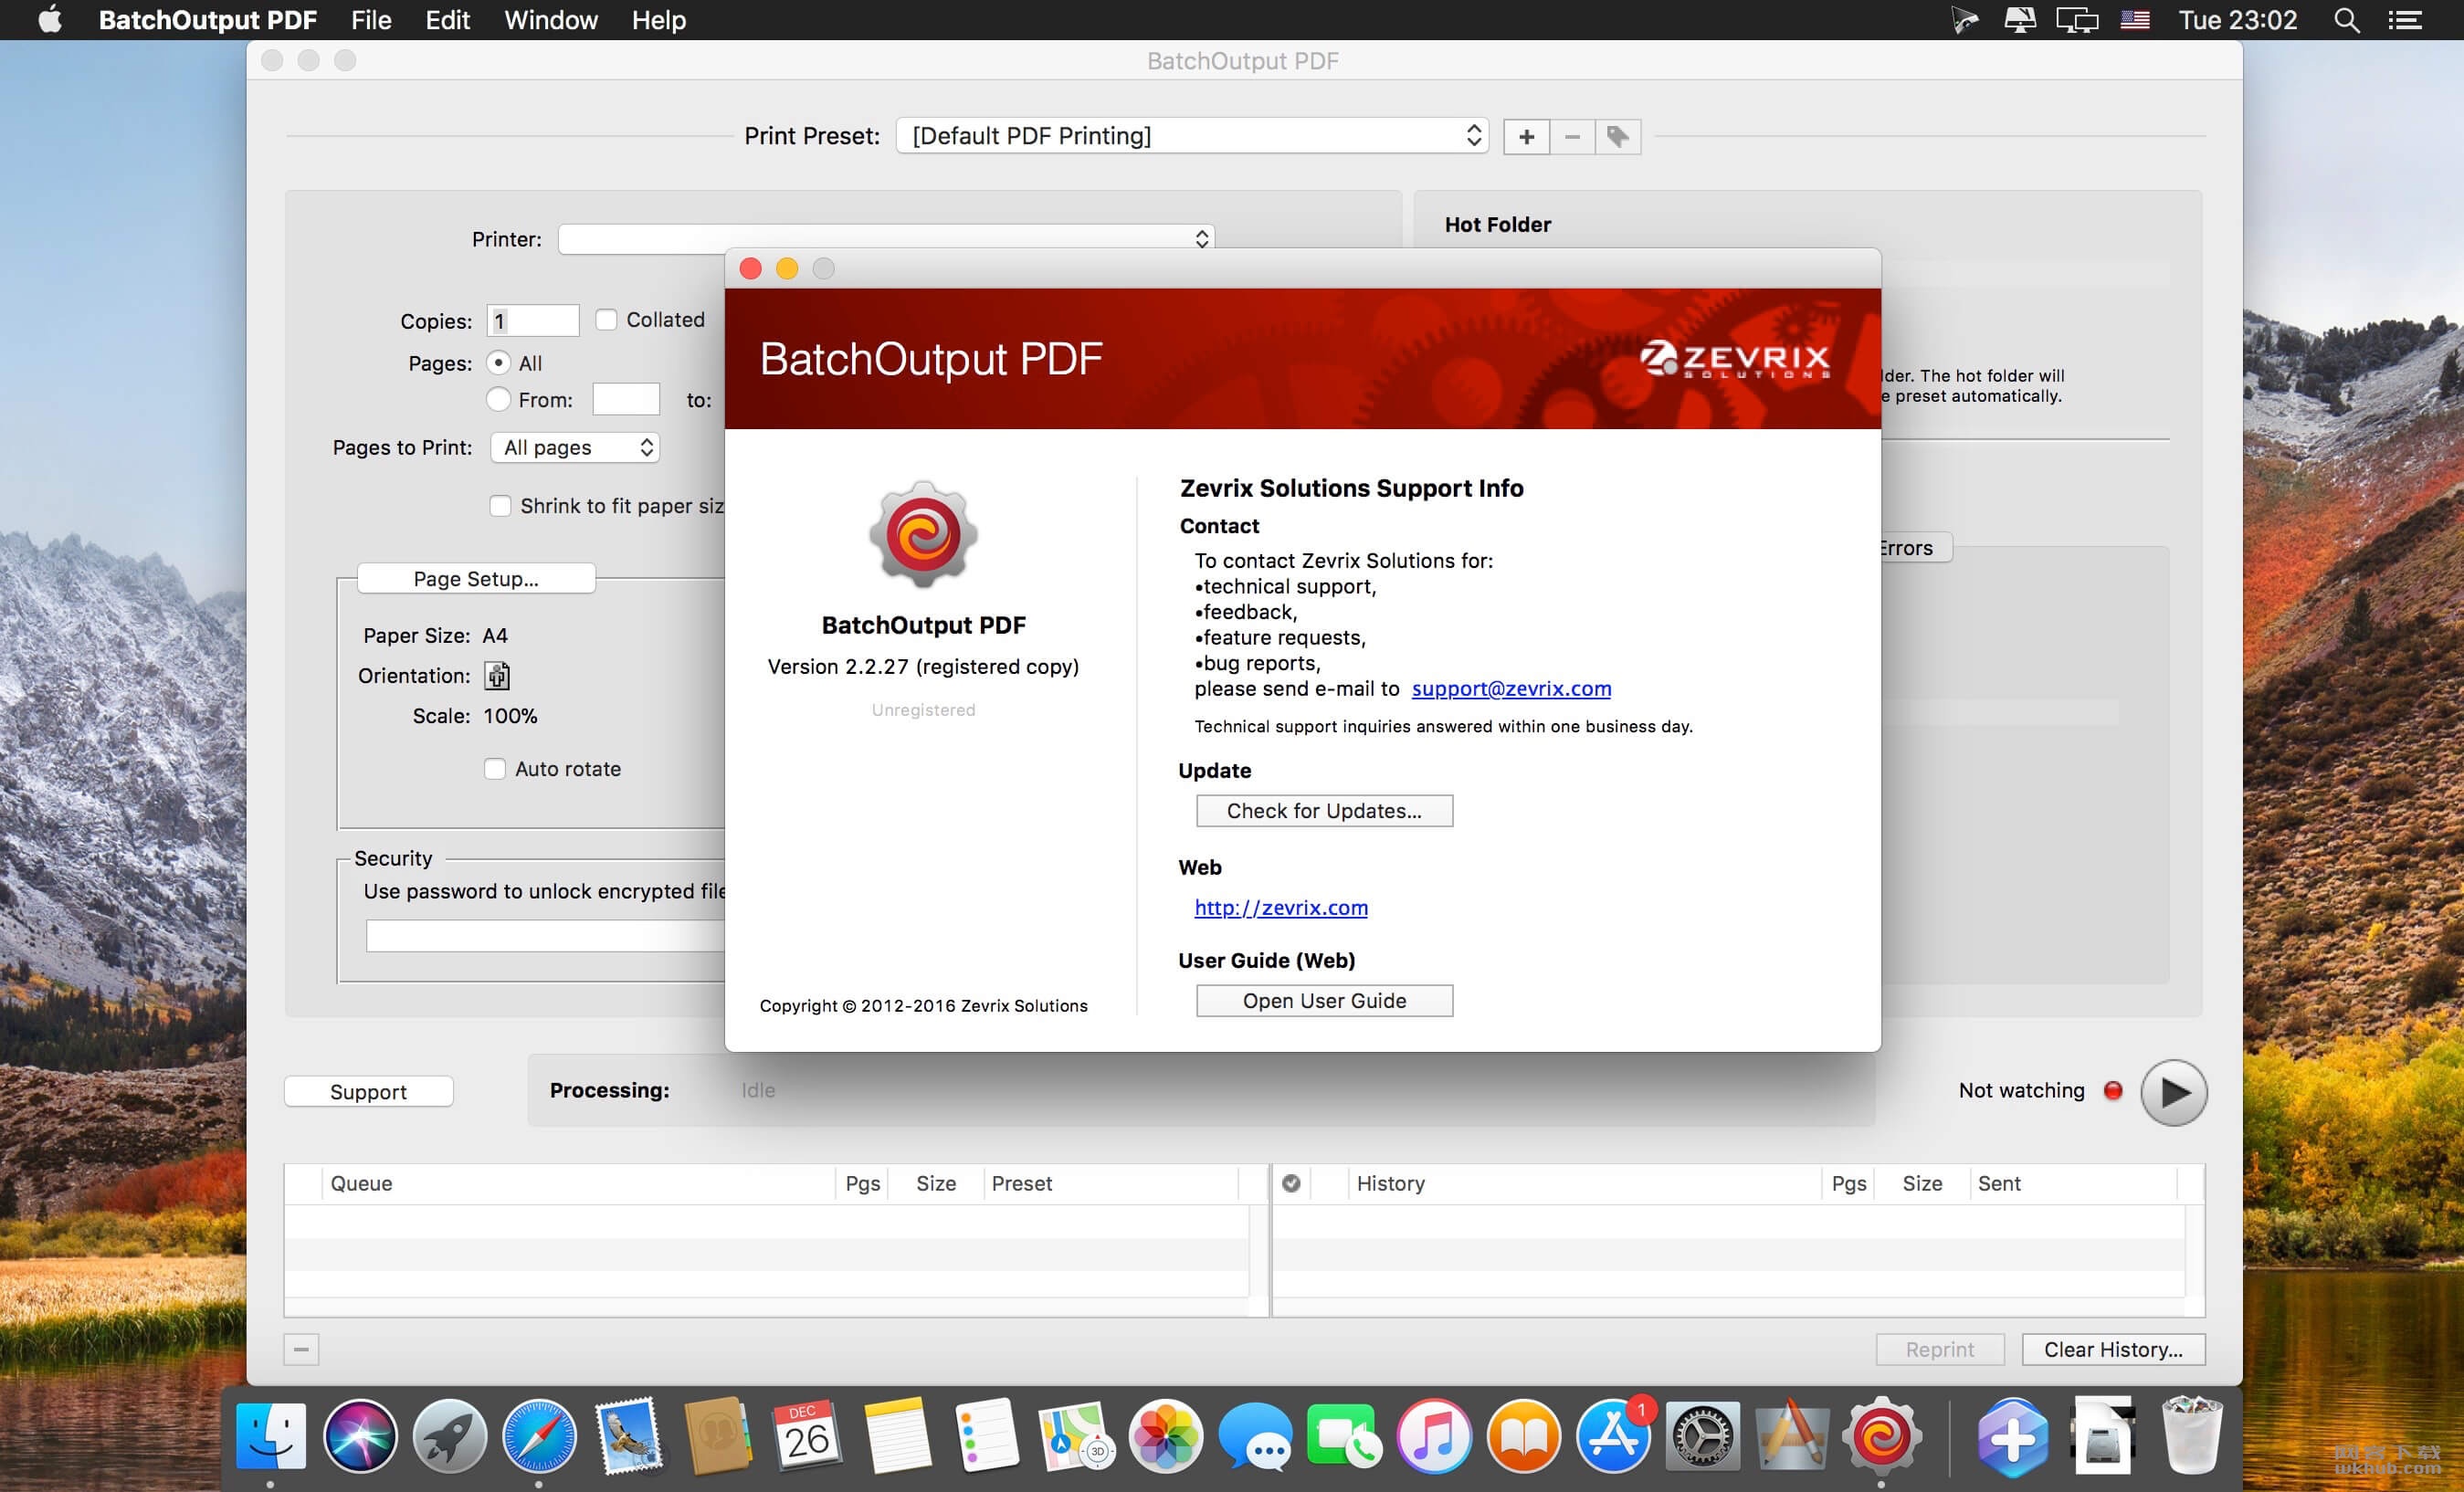Open App Store with badge
This screenshot has height=1492, width=2464.
click(1613, 1436)
